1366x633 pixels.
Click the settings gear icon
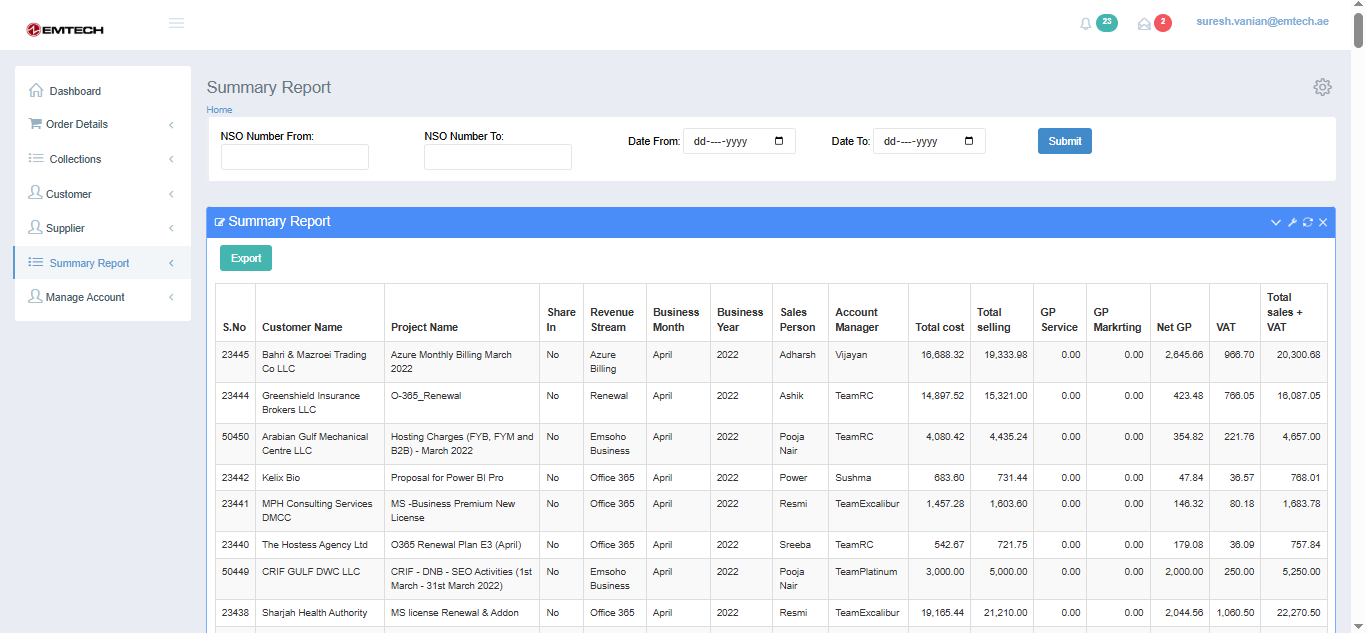coord(1322,87)
